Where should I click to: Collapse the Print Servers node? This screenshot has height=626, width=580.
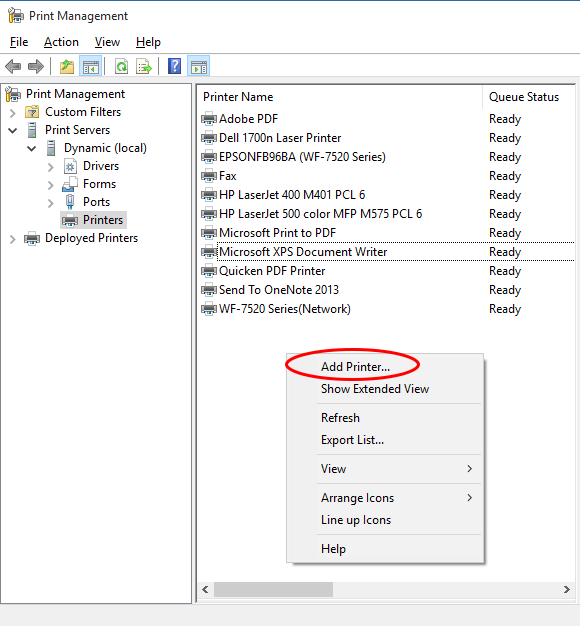[13, 131]
